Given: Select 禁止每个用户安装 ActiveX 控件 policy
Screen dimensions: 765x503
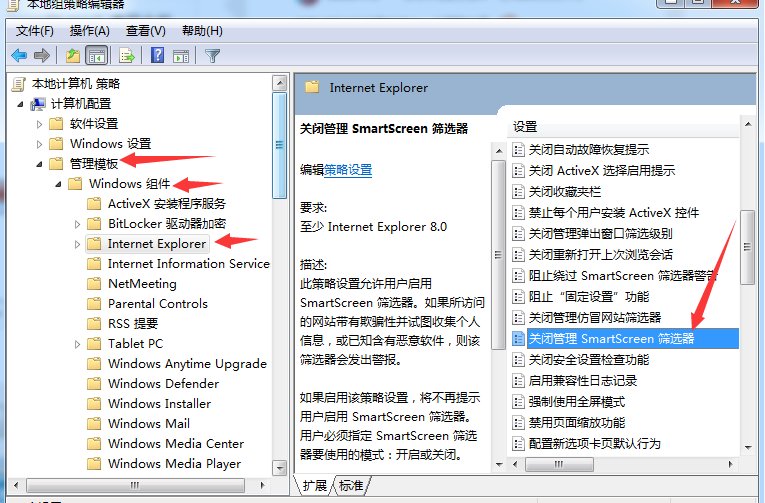Looking at the screenshot, I should (614, 213).
